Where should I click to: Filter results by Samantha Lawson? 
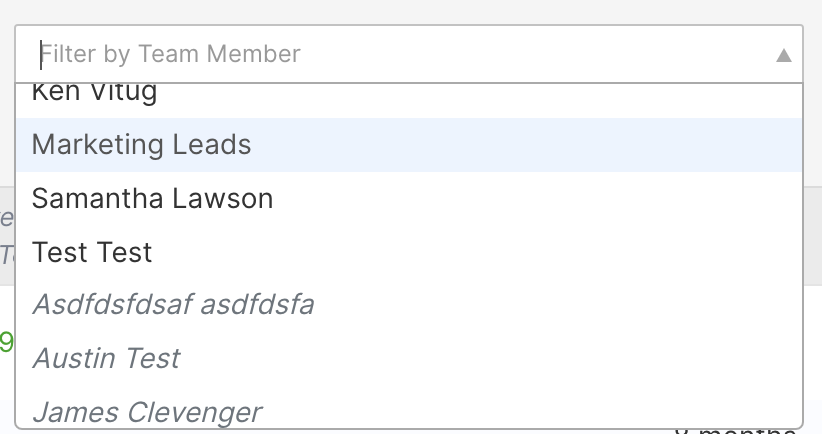pos(409,199)
